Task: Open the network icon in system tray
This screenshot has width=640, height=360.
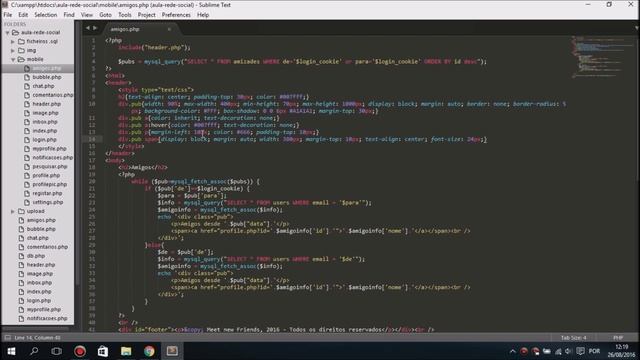Action: tap(558, 351)
